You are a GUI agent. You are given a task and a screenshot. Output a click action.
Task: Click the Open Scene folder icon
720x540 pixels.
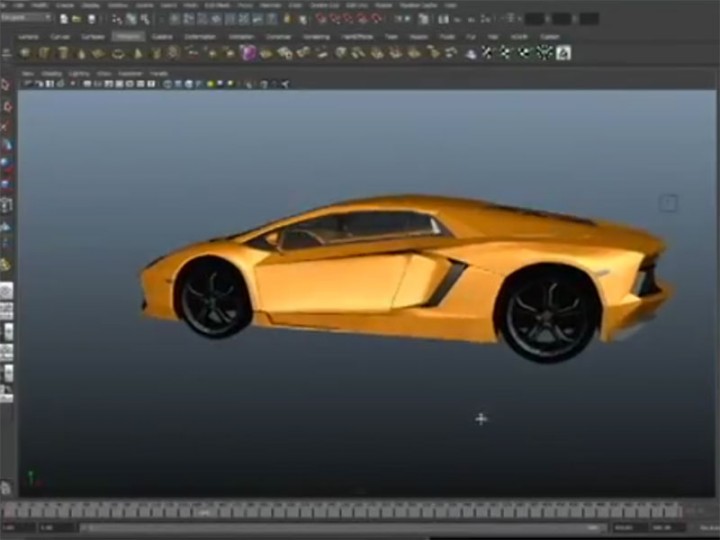(77, 19)
